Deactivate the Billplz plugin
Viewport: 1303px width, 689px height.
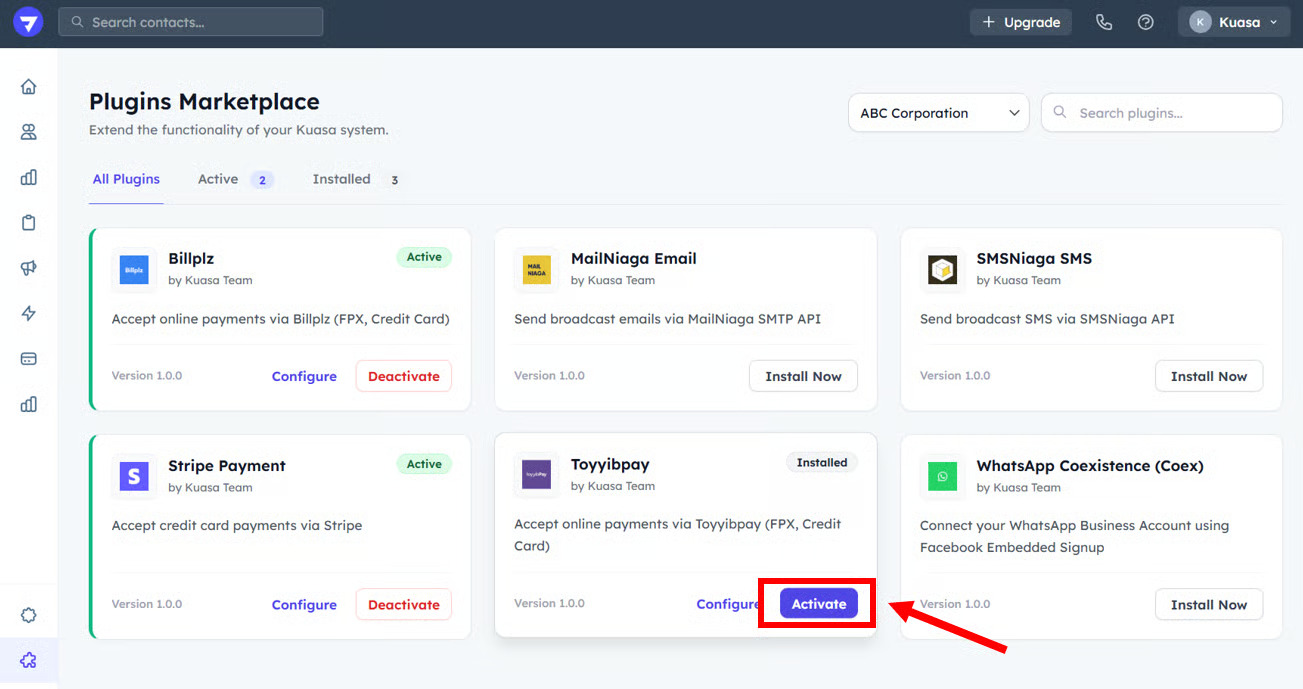tap(403, 376)
